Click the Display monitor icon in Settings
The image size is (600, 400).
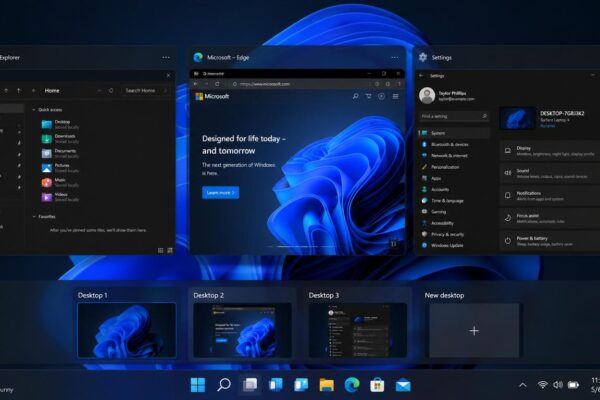coord(508,151)
